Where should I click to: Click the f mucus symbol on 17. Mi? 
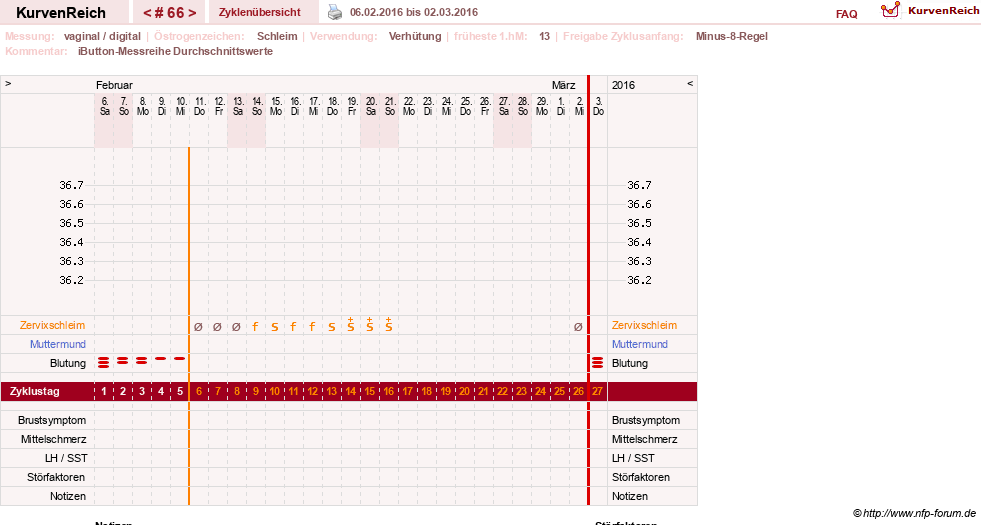pyautogui.click(x=312, y=326)
